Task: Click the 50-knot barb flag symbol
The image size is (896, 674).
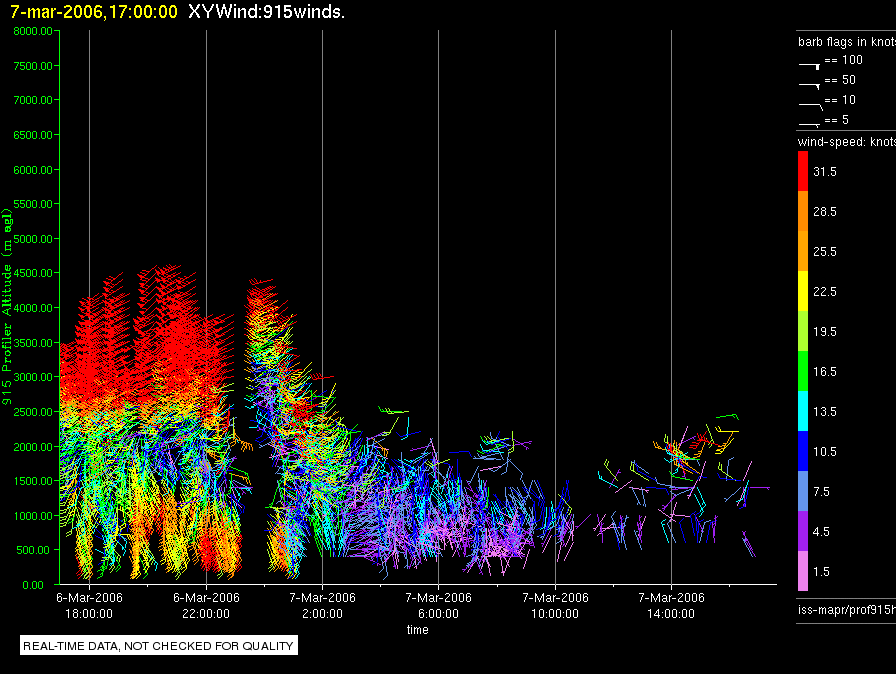Action: [809, 86]
